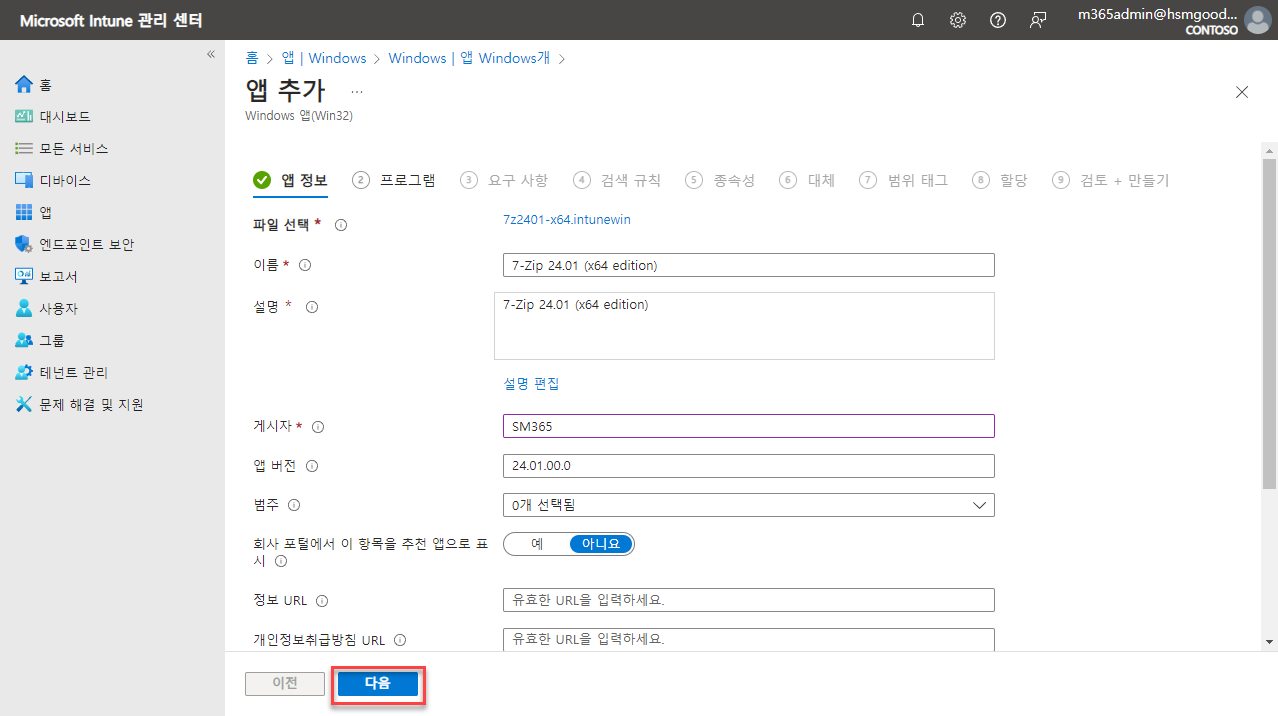Click the 그룹 groups icon
This screenshot has height=716, width=1278.
[24, 339]
